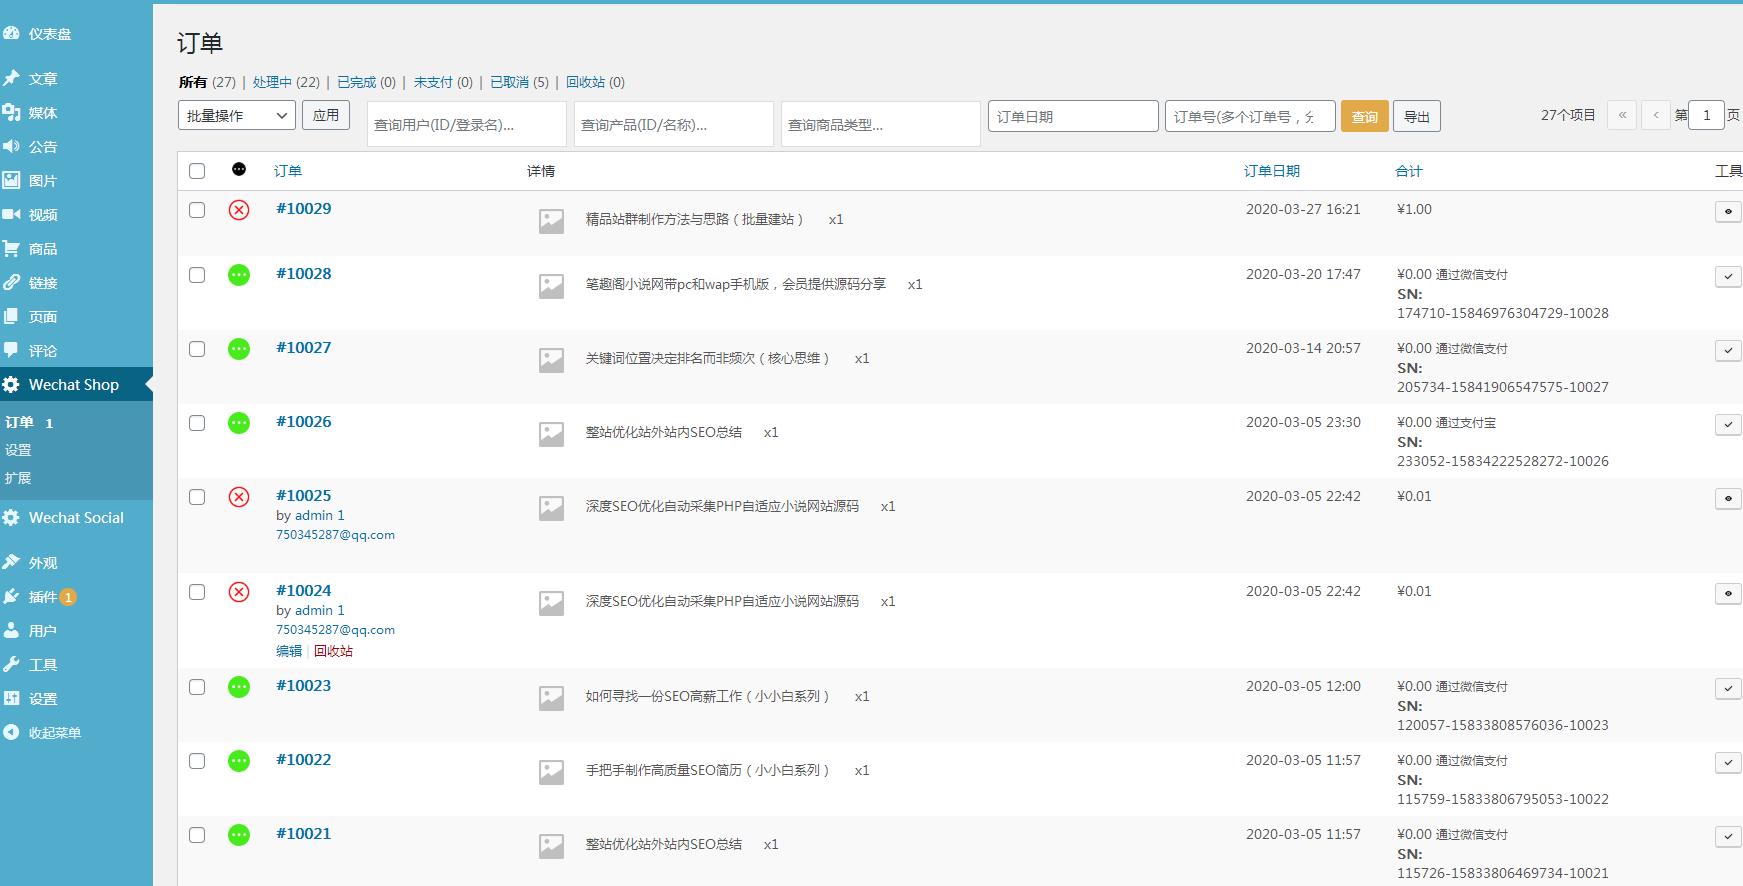
Task: Open the 查询商品类型 product type combo box
Action: [881, 124]
